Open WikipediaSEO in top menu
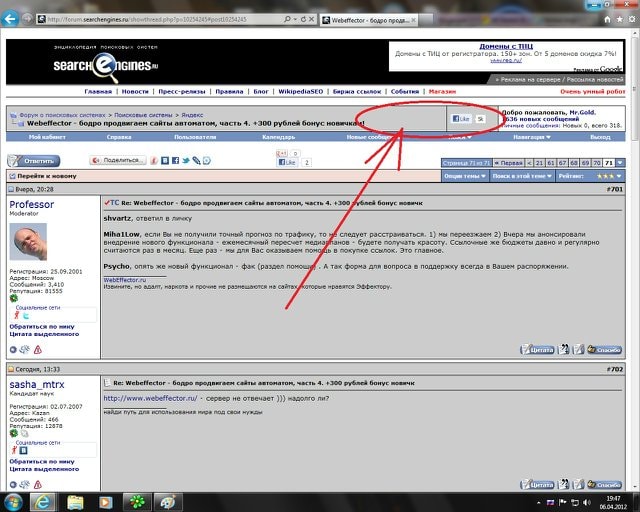The height and width of the screenshot is (512, 640). pos(301,91)
